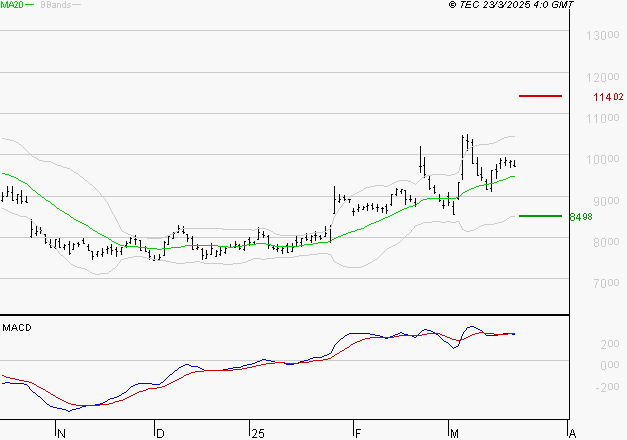Screen dimensions: 627x440
Task: Click the F month axis label
Action: (x=358, y=434)
